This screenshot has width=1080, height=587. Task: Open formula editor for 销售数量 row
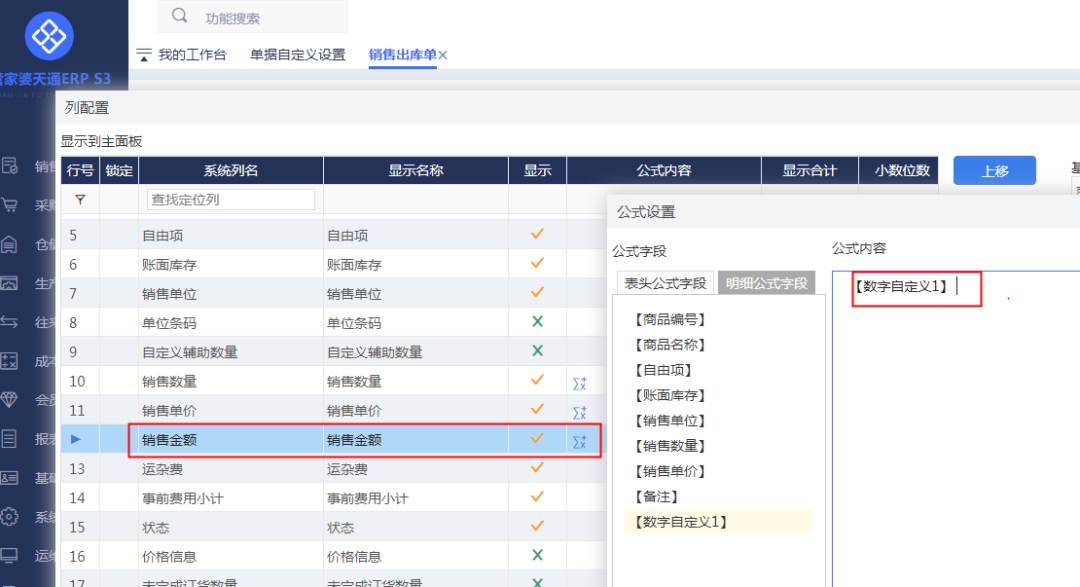(579, 382)
